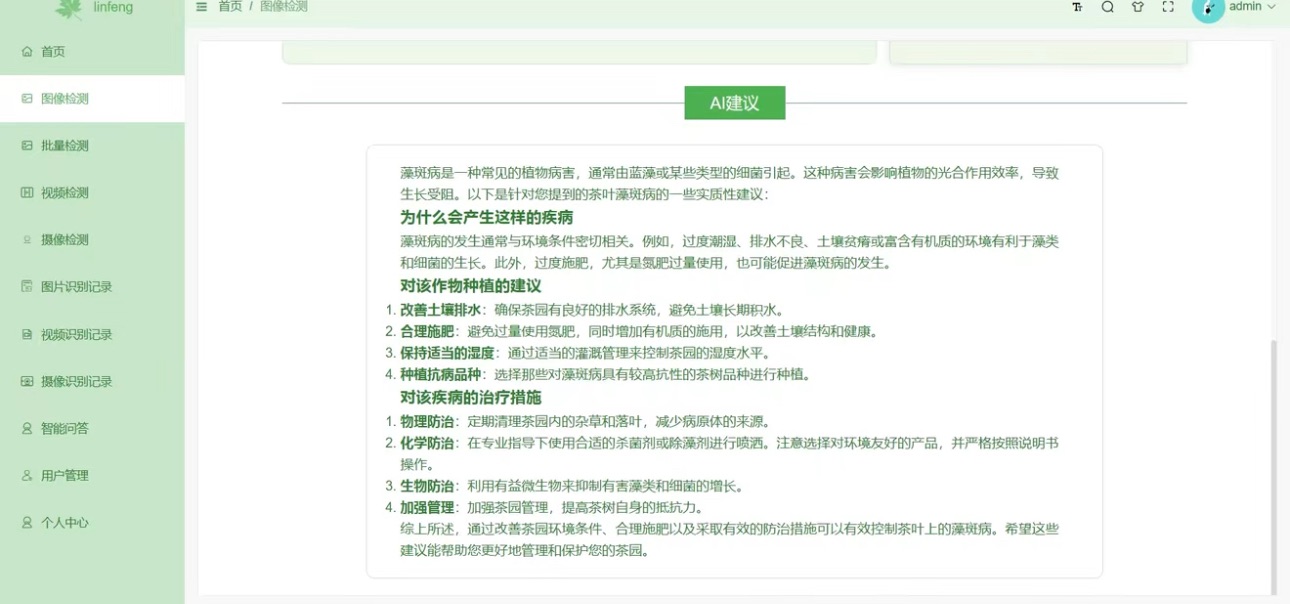Enter fullscreen mode via bracket icon
This screenshot has width=1290, height=604.
(x=1168, y=7)
